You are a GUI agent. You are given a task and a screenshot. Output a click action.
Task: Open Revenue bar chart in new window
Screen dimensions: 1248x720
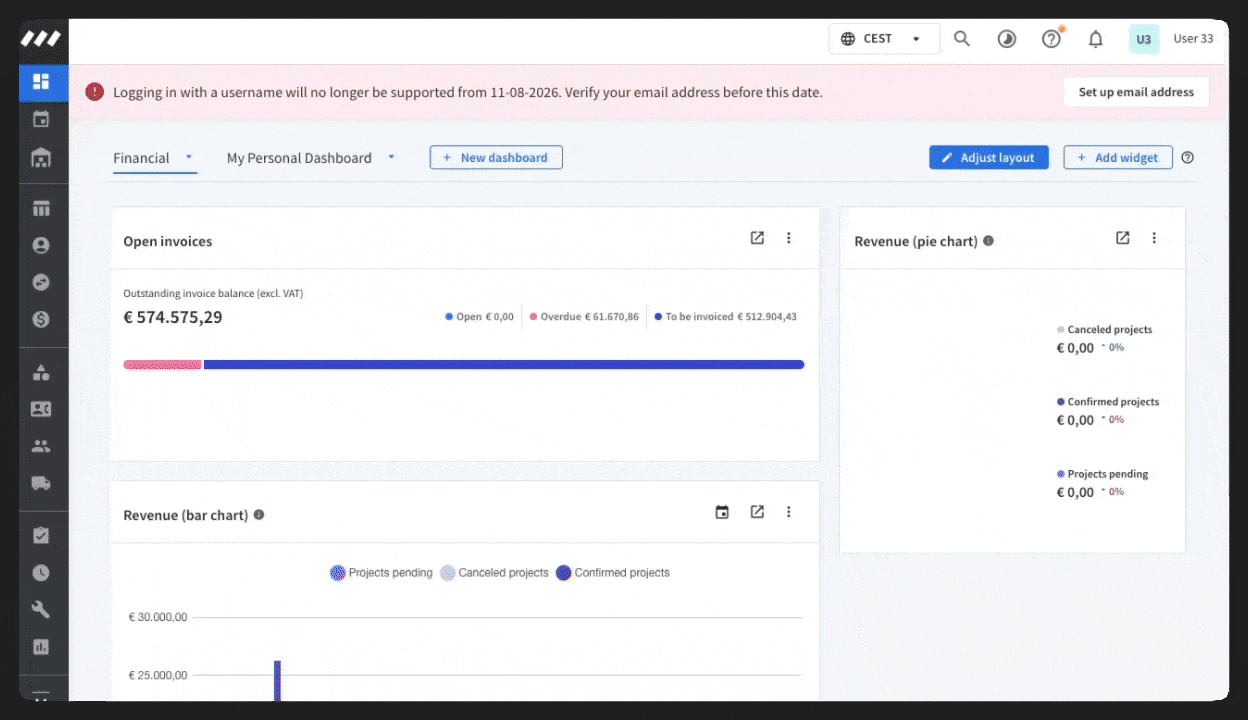[x=757, y=512]
